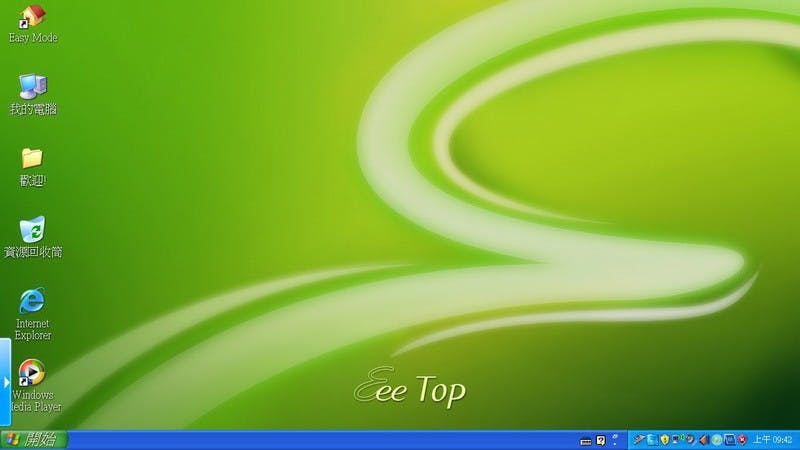The height and width of the screenshot is (450, 800).
Task: Select the Internet Explorer desktop icon
Action: (x=32, y=301)
